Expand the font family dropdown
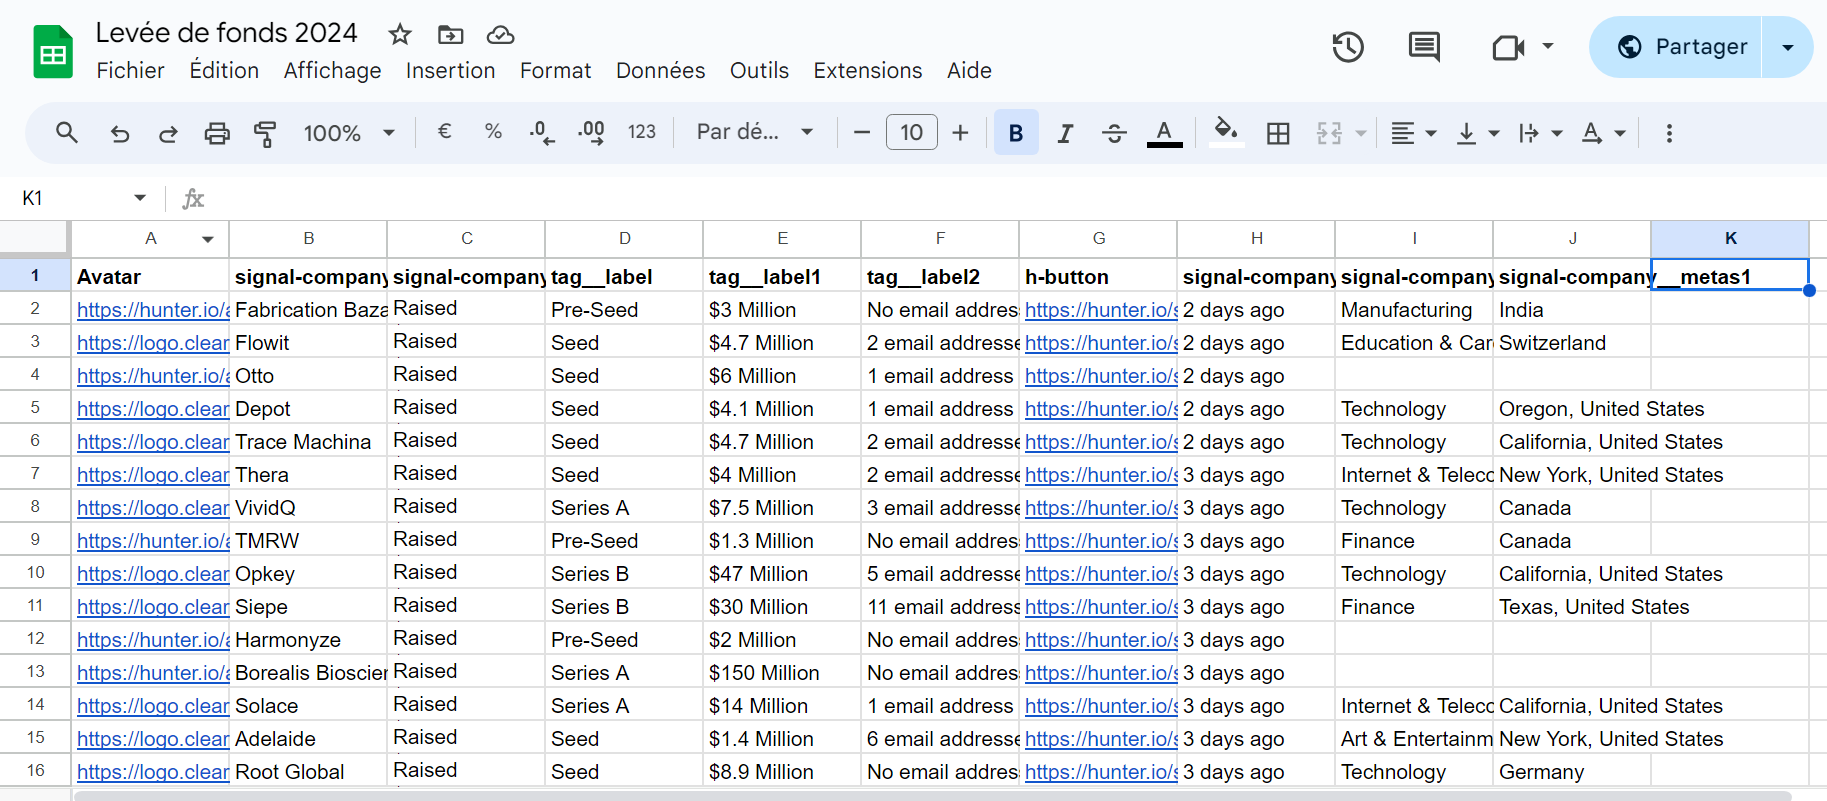This screenshot has height=801, width=1827. [x=755, y=133]
